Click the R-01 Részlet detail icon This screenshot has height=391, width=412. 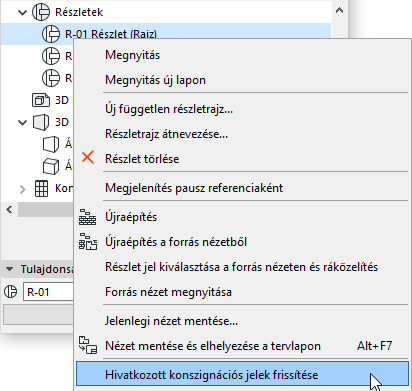(x=51, y=34)
